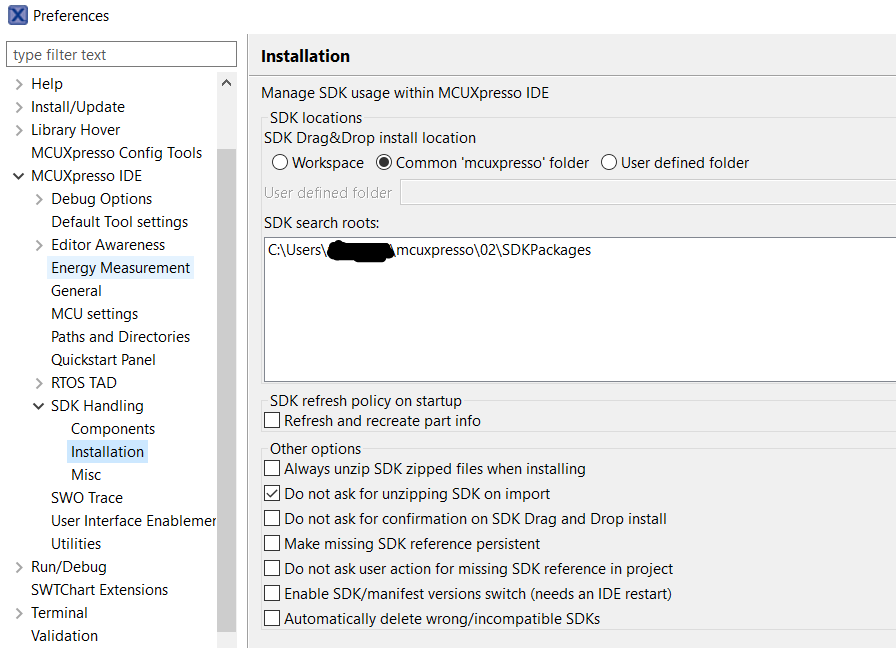The height and width of the screenshot is (648, 896).
Task: Open Energy Measurement preferences
Action: coord(120,267)
